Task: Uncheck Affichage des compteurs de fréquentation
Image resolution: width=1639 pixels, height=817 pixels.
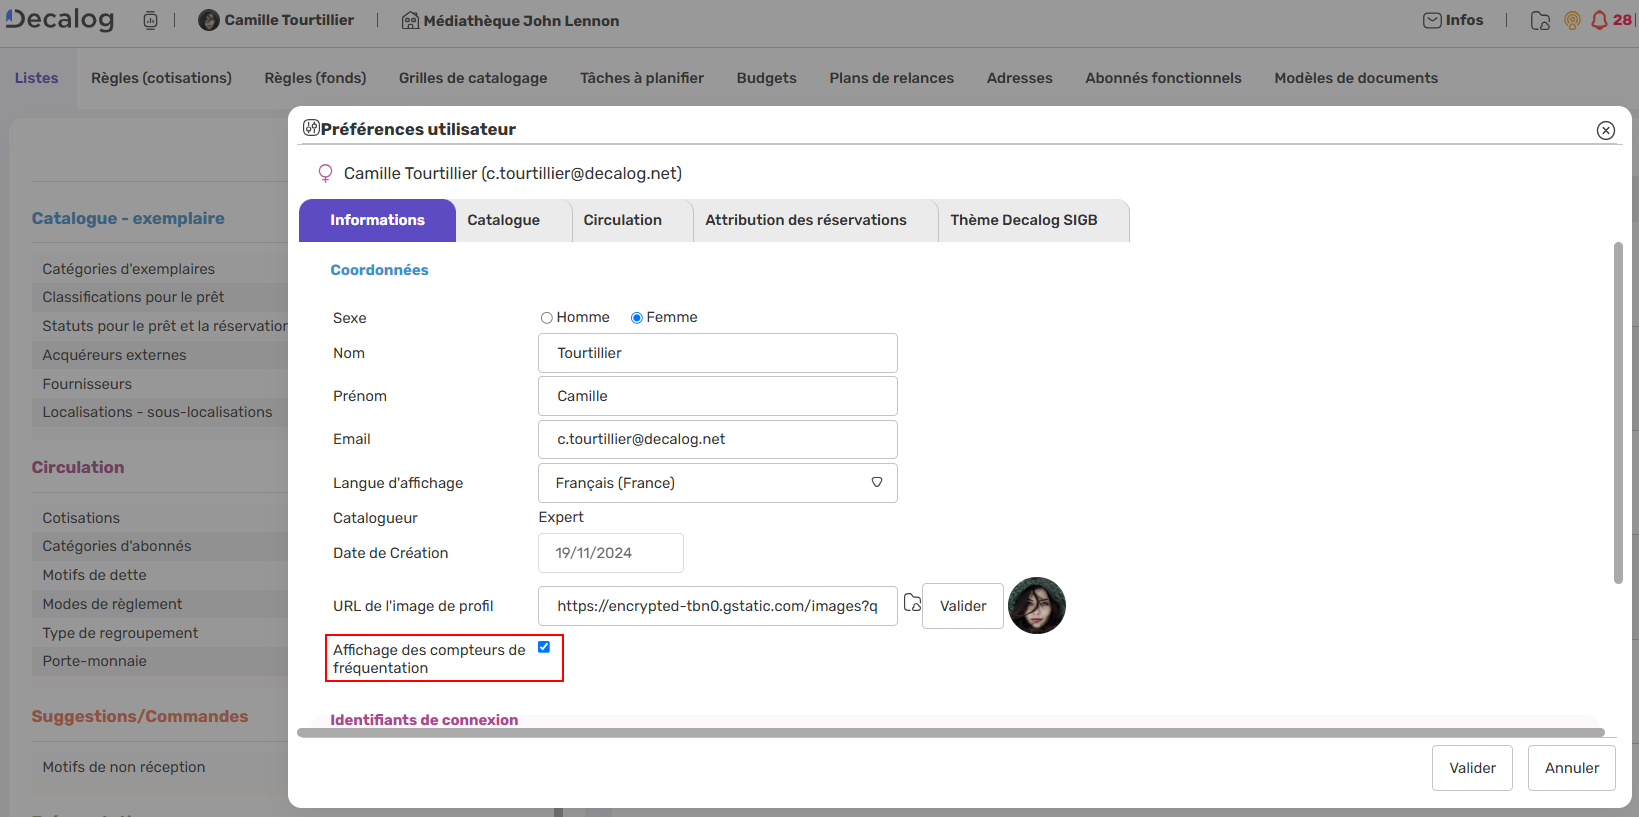Action: (544, 647)
